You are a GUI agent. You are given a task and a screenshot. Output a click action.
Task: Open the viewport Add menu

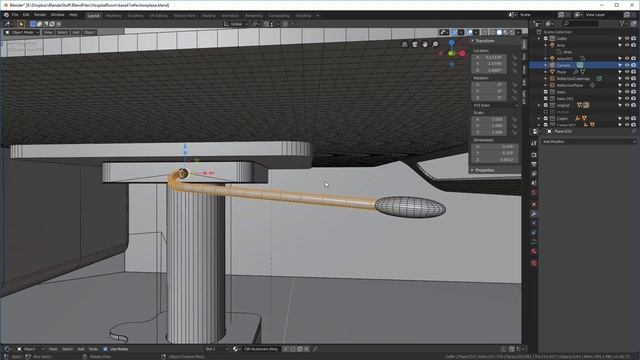point(76,32)
